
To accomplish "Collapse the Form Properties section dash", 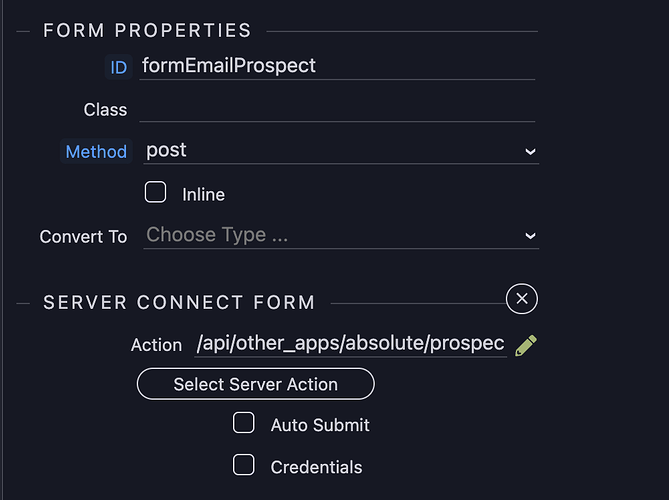I will tap(24, 31).
